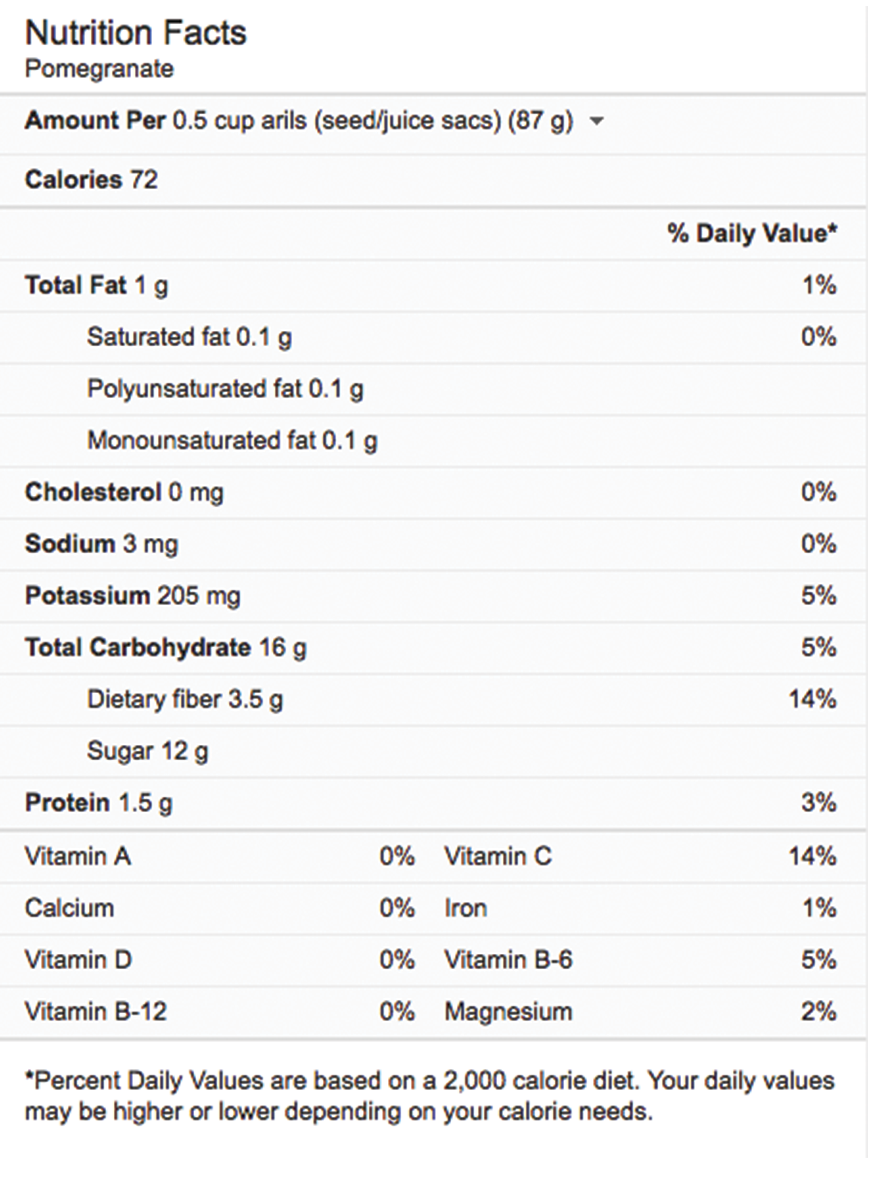This screenshot has height=1200, width=872.
Task: Click the Saturated fat 0.1 g entry
Action: pos(189,338)
